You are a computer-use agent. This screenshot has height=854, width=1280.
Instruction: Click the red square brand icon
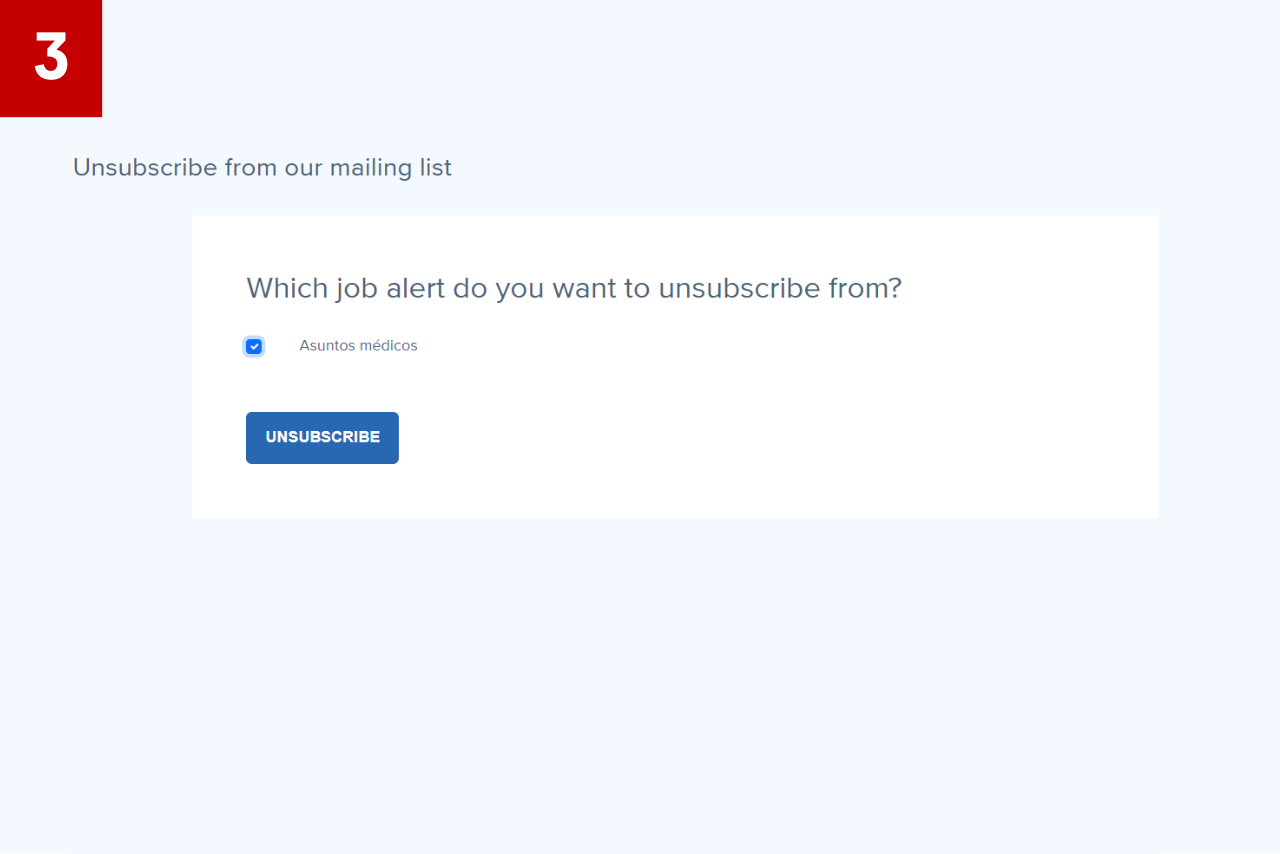tap(51, 58)
